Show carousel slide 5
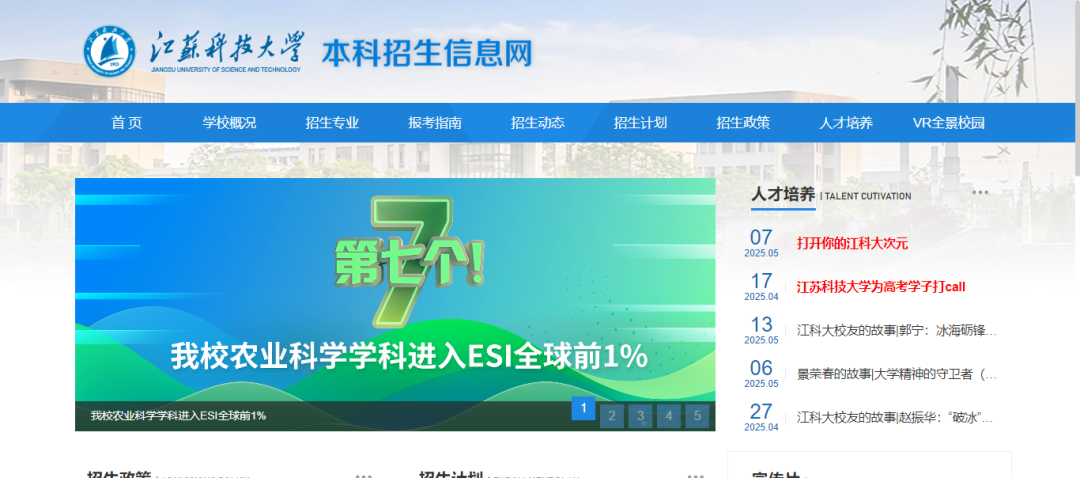 [696, 416]
